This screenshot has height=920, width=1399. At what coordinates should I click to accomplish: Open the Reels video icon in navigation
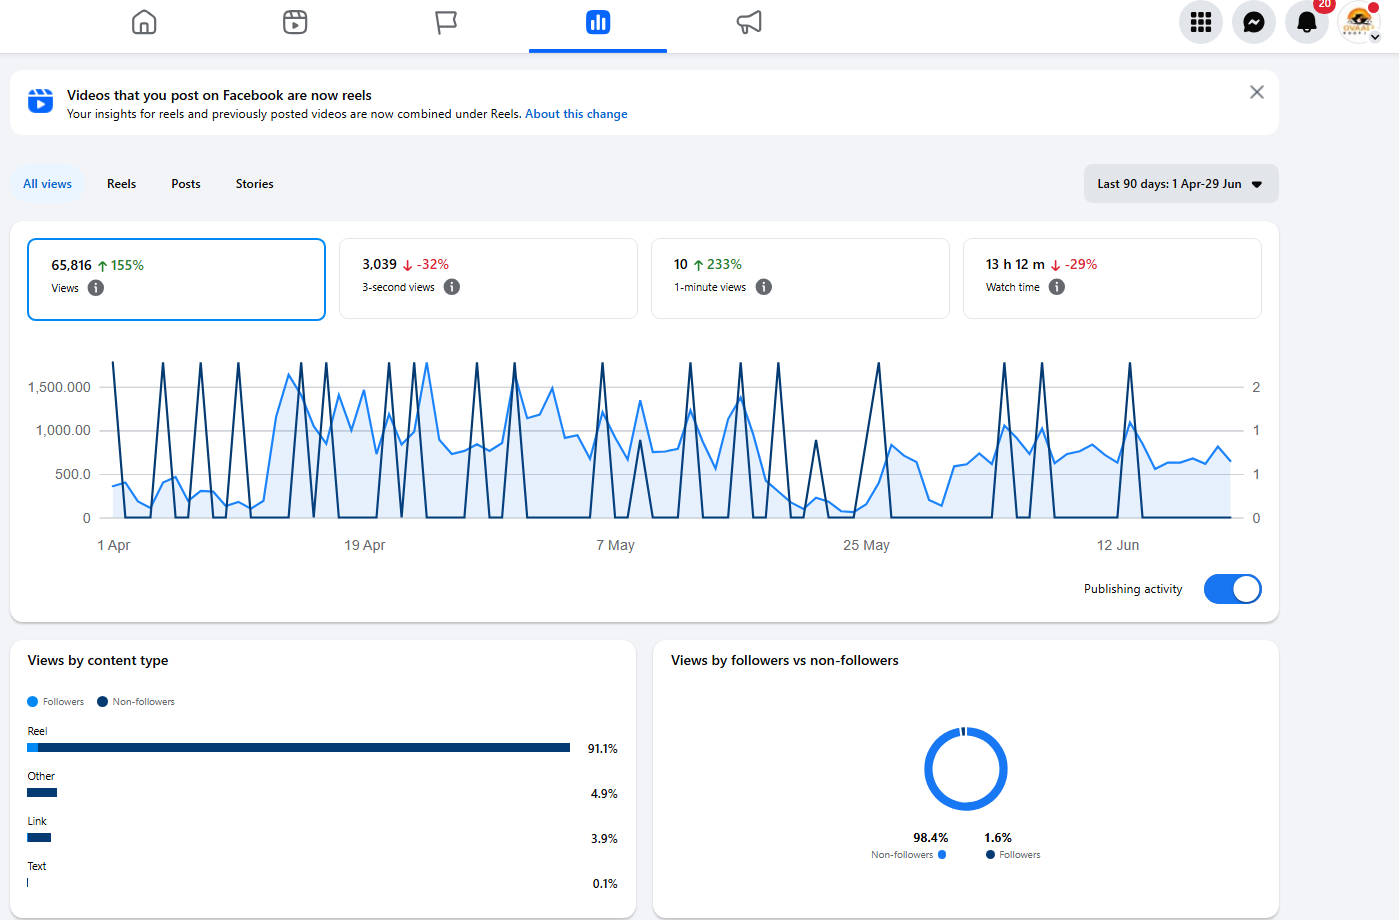click(295, 22)
